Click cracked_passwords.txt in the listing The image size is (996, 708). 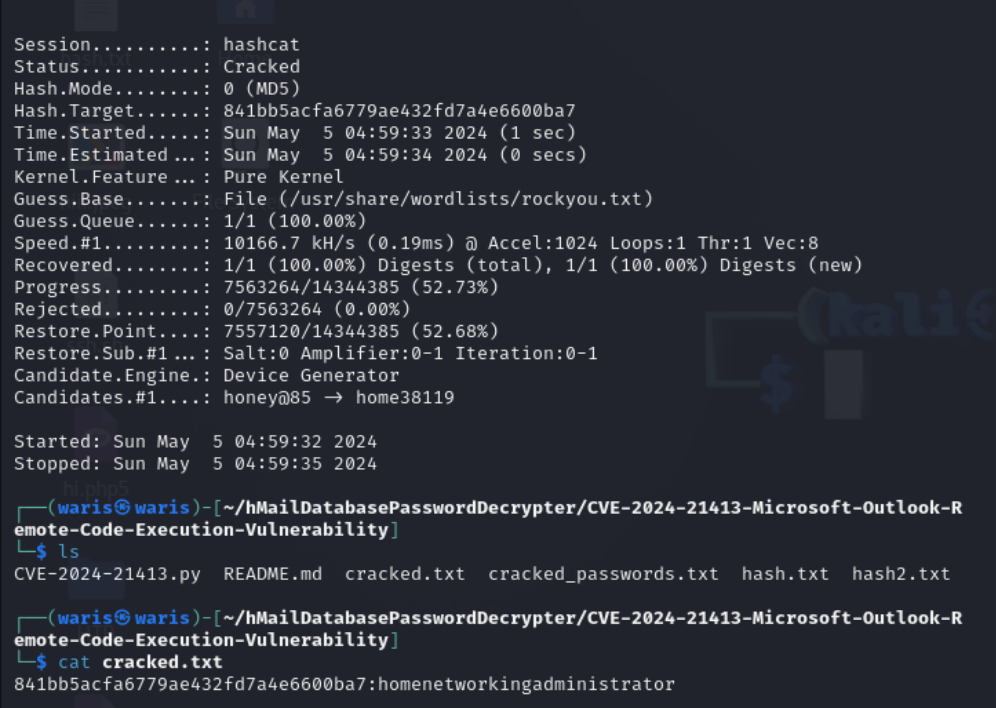pyautogui.click(x=603, y=574)
